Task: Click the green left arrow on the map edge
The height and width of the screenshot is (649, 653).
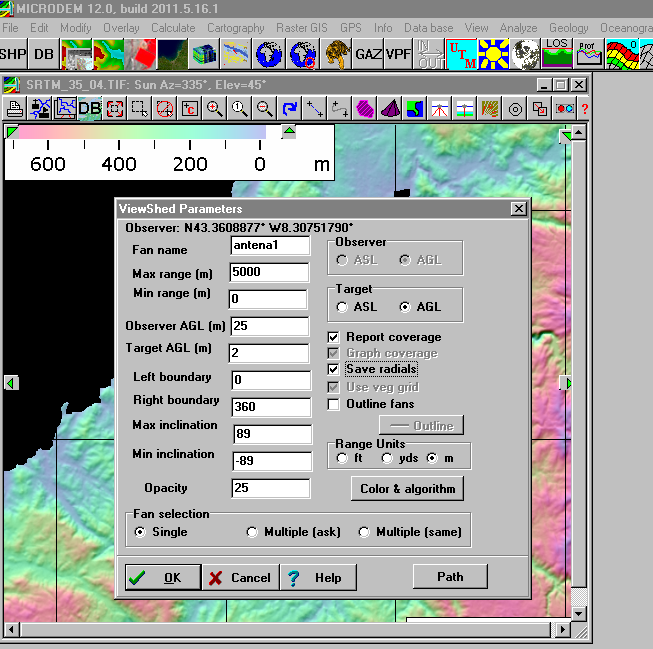Action: coord(11,383)
